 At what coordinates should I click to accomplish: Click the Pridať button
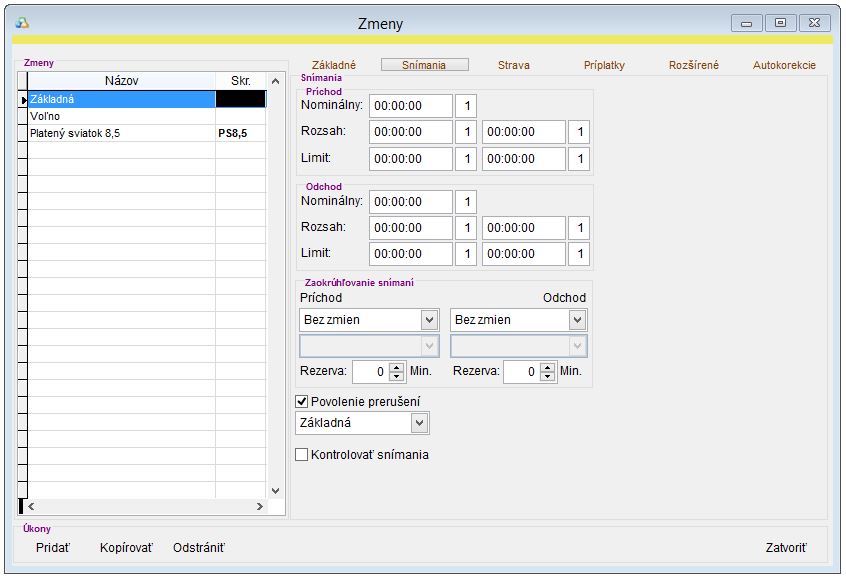(53, 548)
